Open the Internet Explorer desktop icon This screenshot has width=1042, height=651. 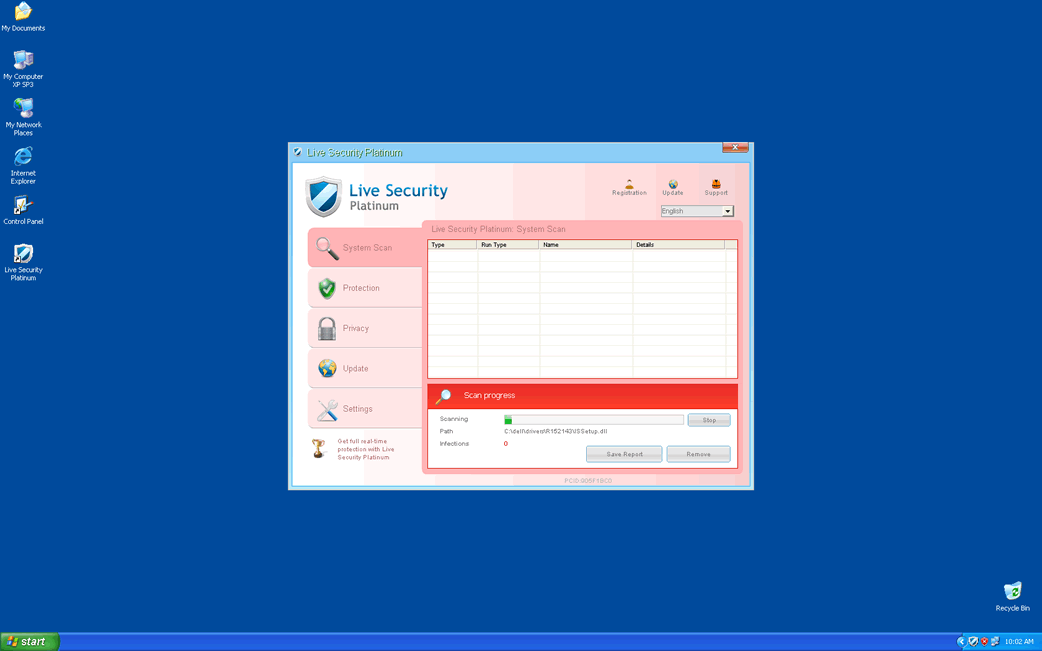click(23, 158)
